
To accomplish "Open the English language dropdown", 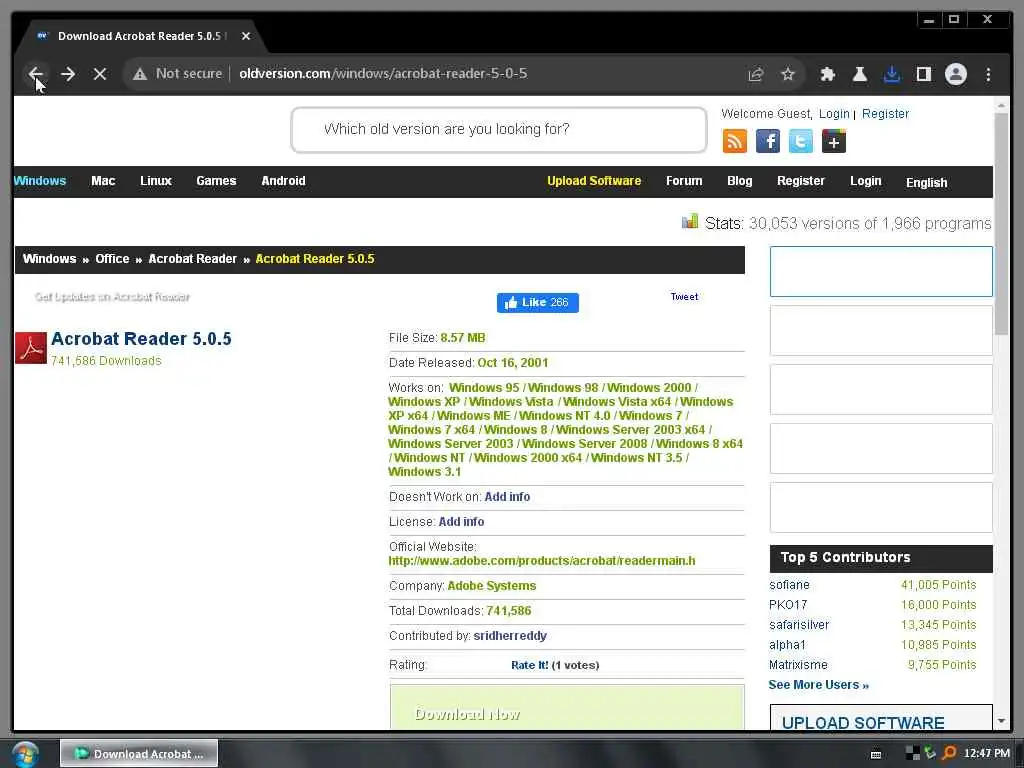I will tap(926, 183).
